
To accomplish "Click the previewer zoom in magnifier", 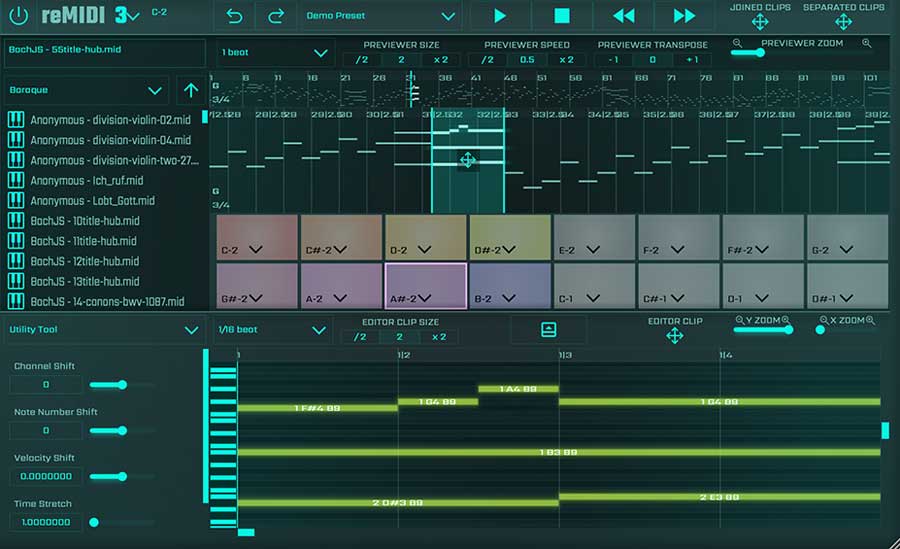I will 867,43.
